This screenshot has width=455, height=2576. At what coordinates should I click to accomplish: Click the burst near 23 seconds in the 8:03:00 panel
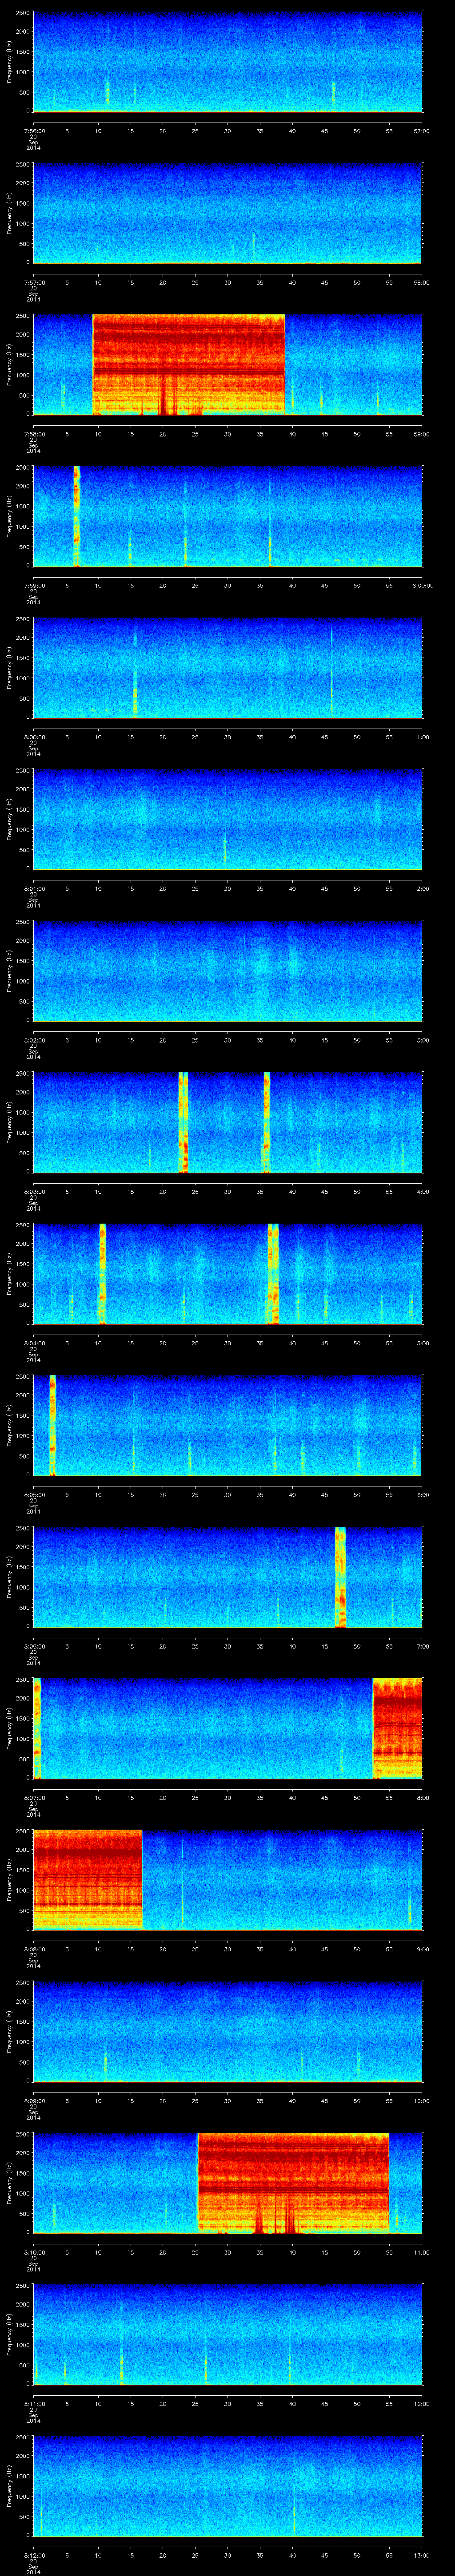coord(183,1121)
